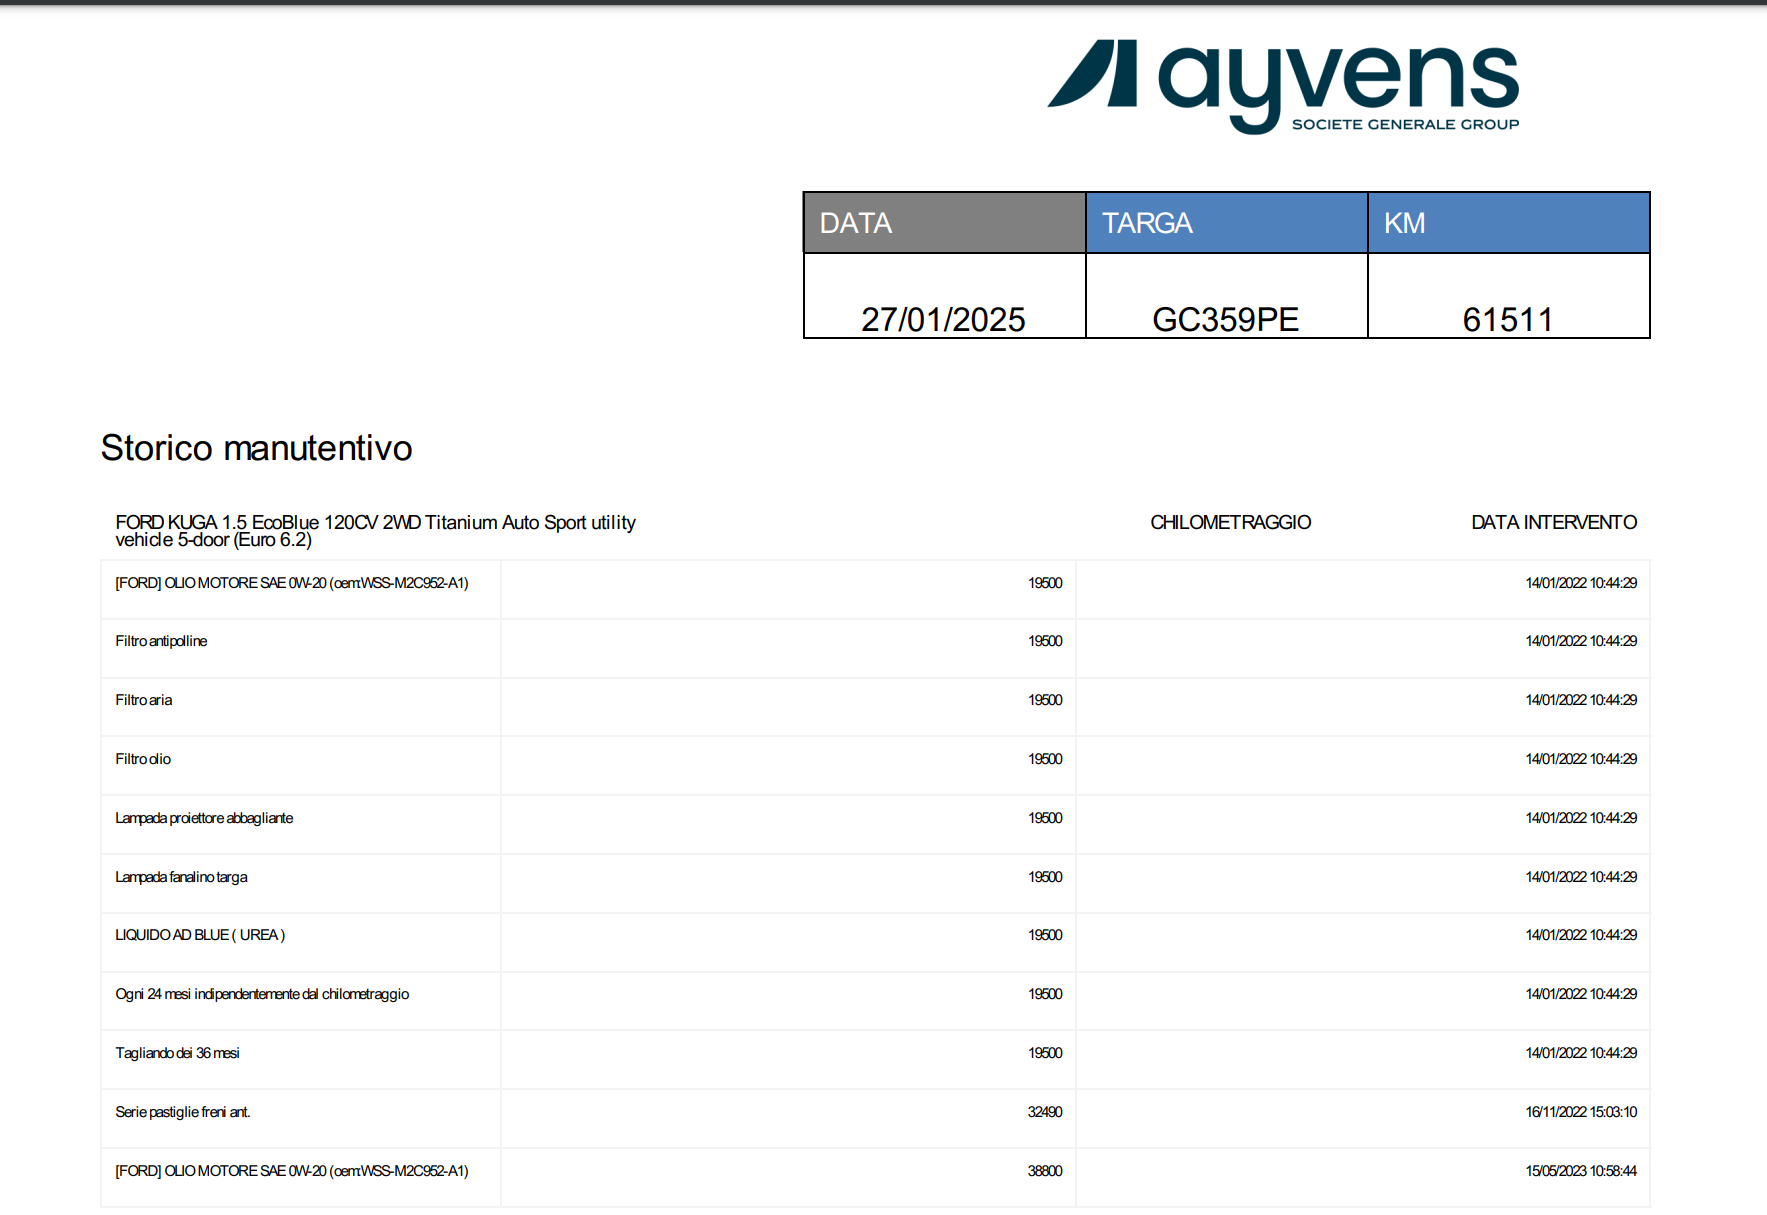Click mileage 32490 in brake pads row
The image size is (1767, 1215).
1045,1112
